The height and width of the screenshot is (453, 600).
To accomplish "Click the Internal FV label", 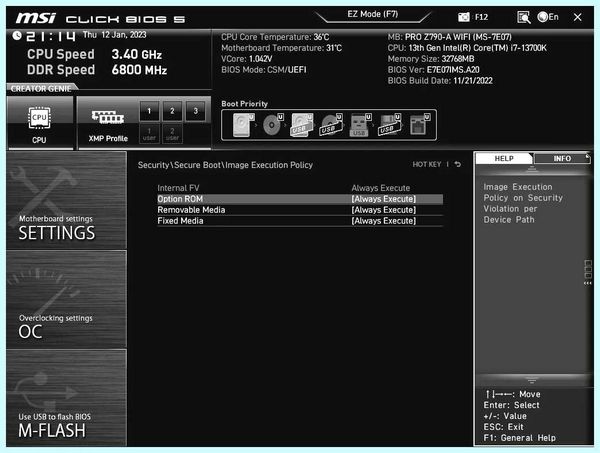I will (x=178, y=188).
